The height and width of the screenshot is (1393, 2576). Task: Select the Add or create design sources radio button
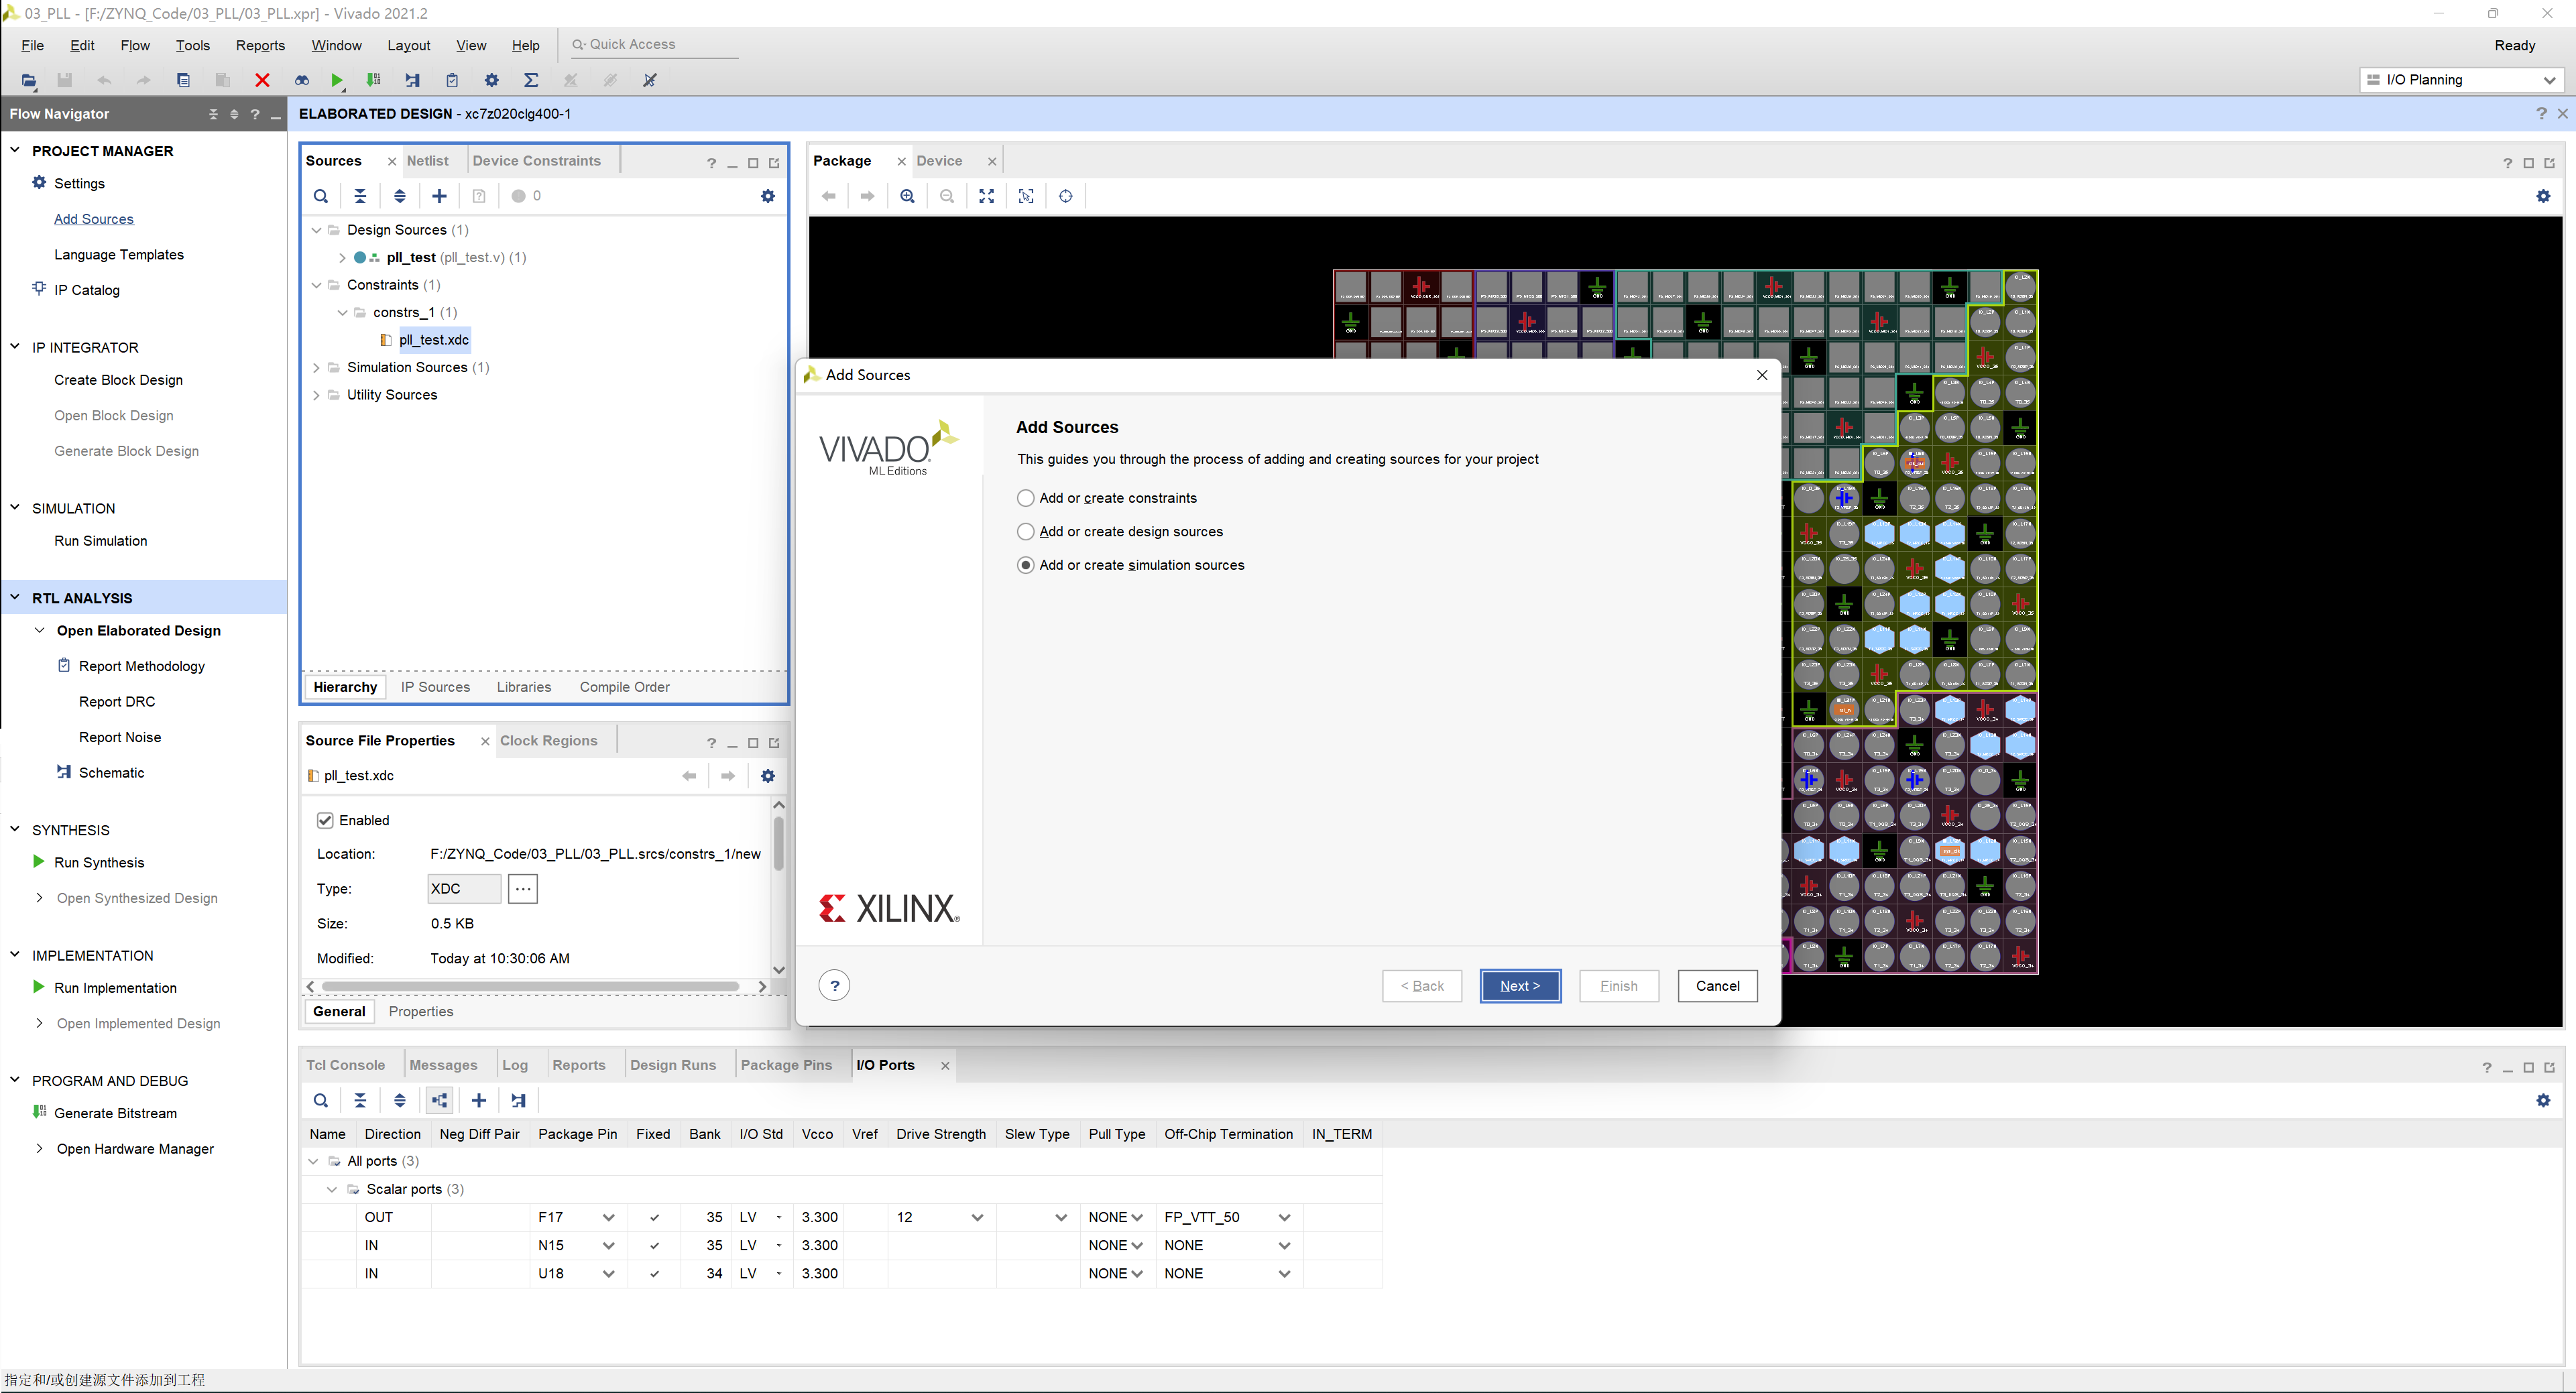coord(1024,532)
